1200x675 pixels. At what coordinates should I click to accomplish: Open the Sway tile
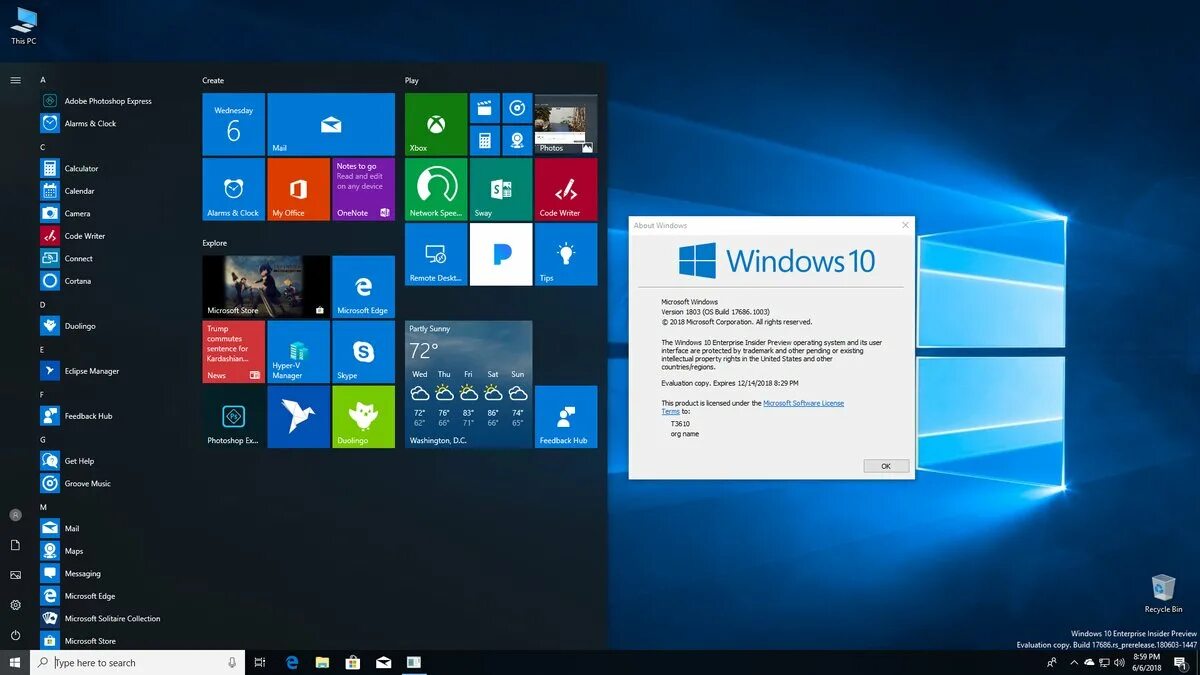click(x=501, y=189)
